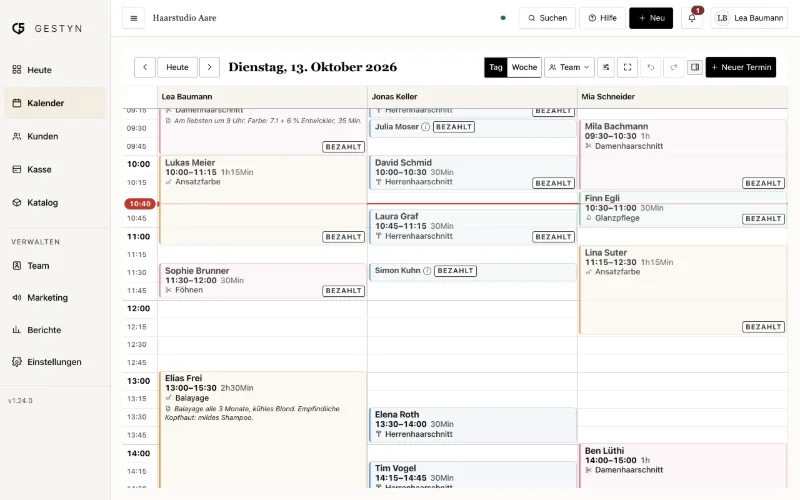
Task: Open Tim Vogel appointment
Action: 472,475
